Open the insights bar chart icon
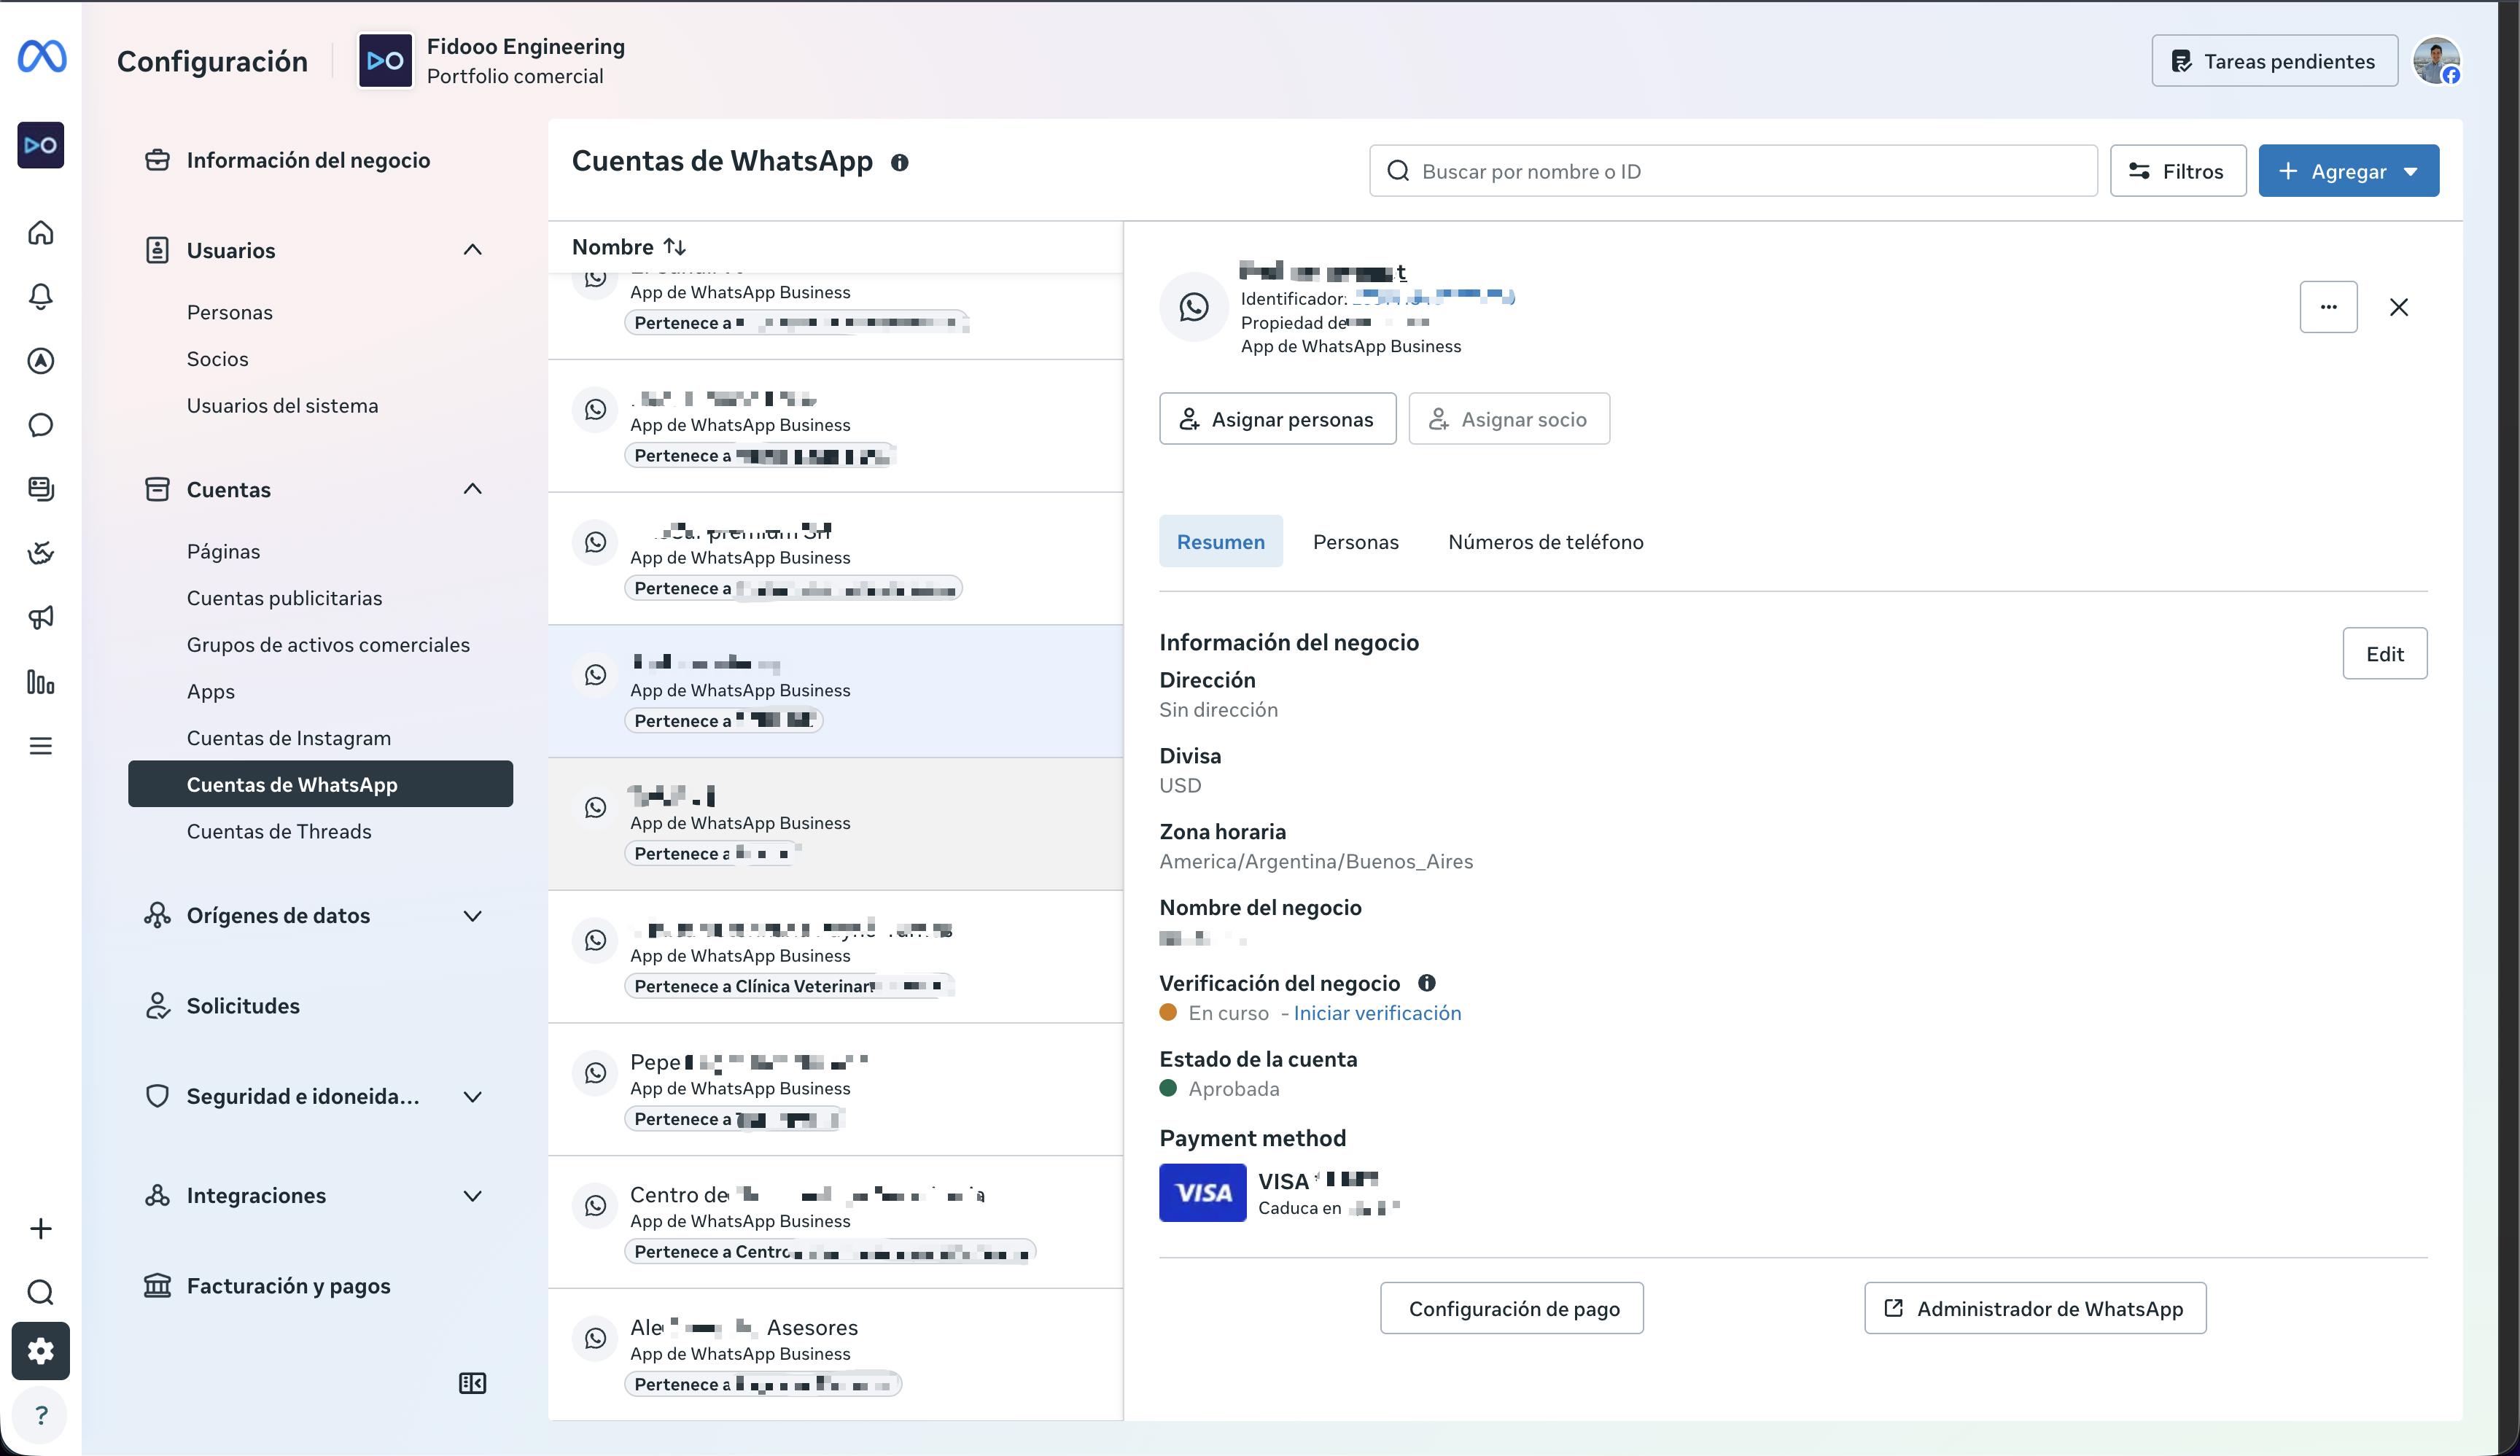 (x=41, y=682)
